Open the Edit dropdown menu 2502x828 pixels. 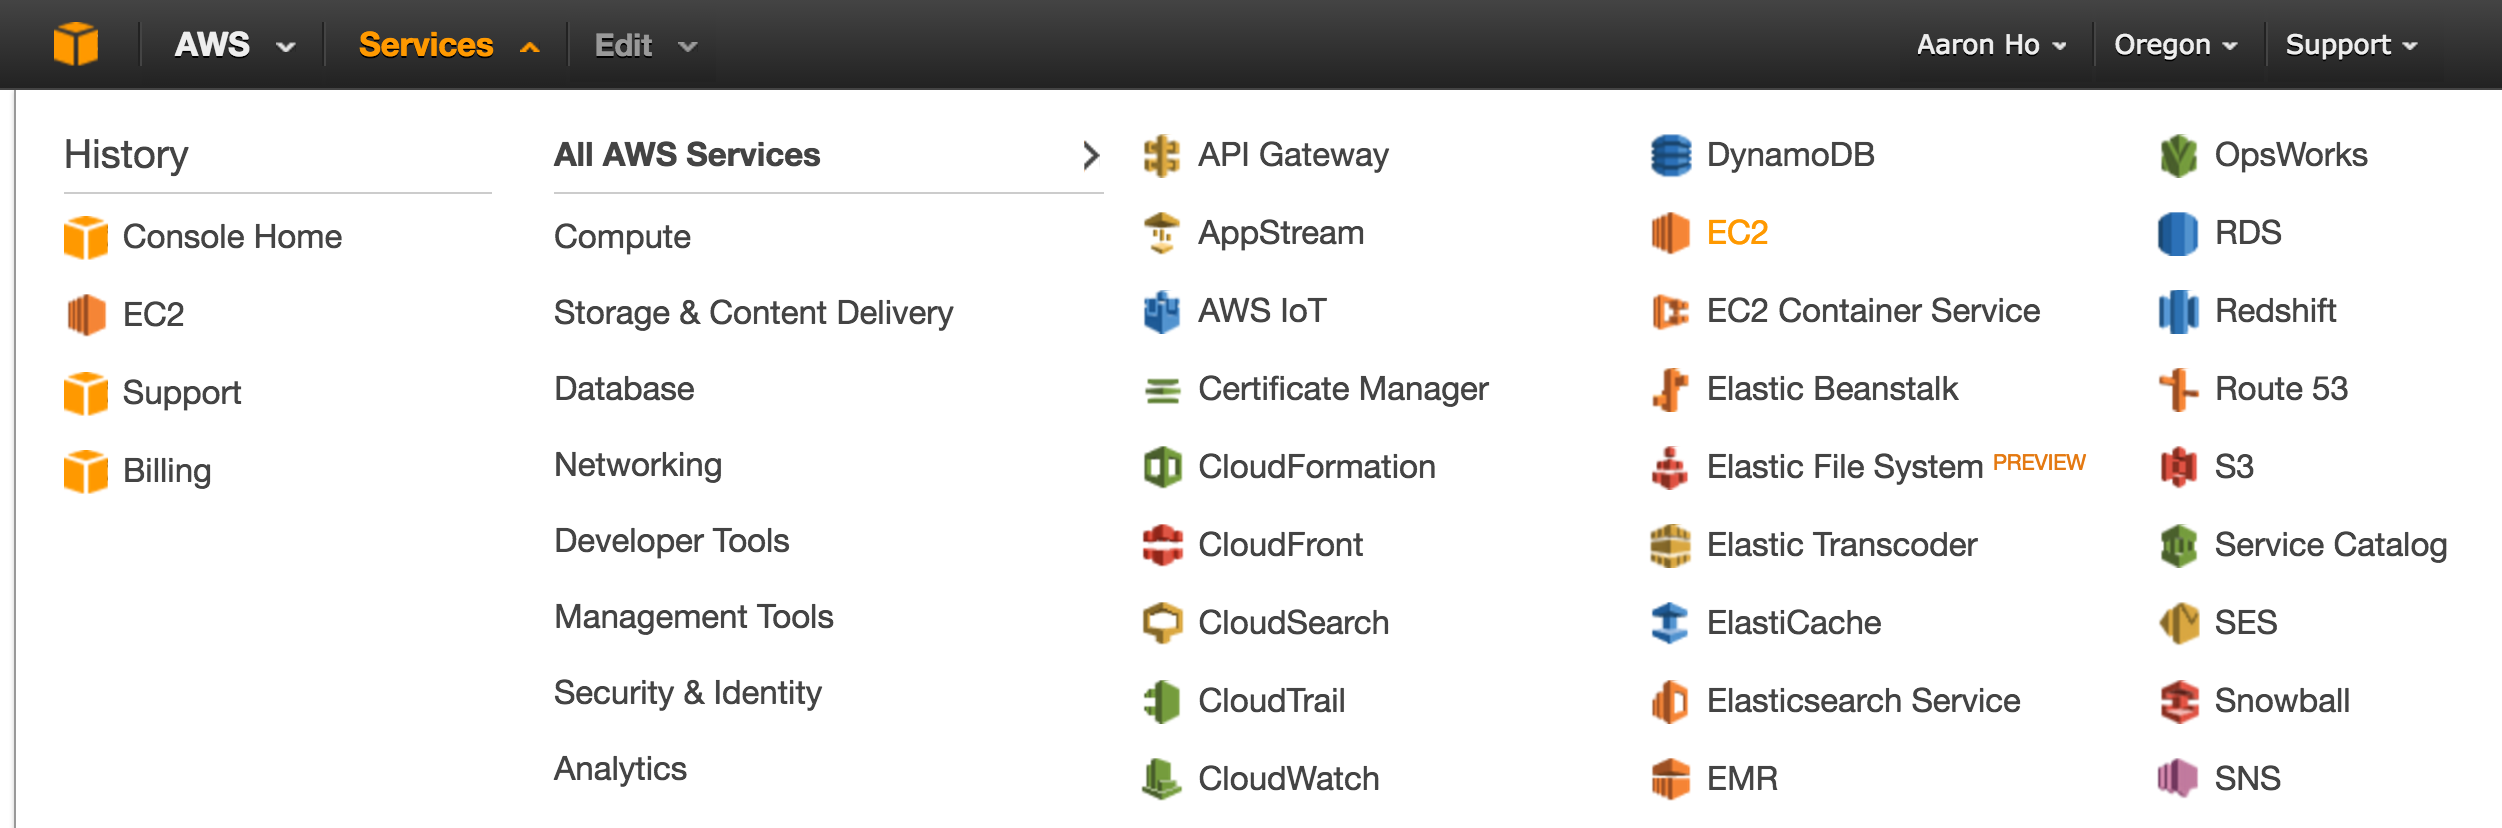point(645,45)
